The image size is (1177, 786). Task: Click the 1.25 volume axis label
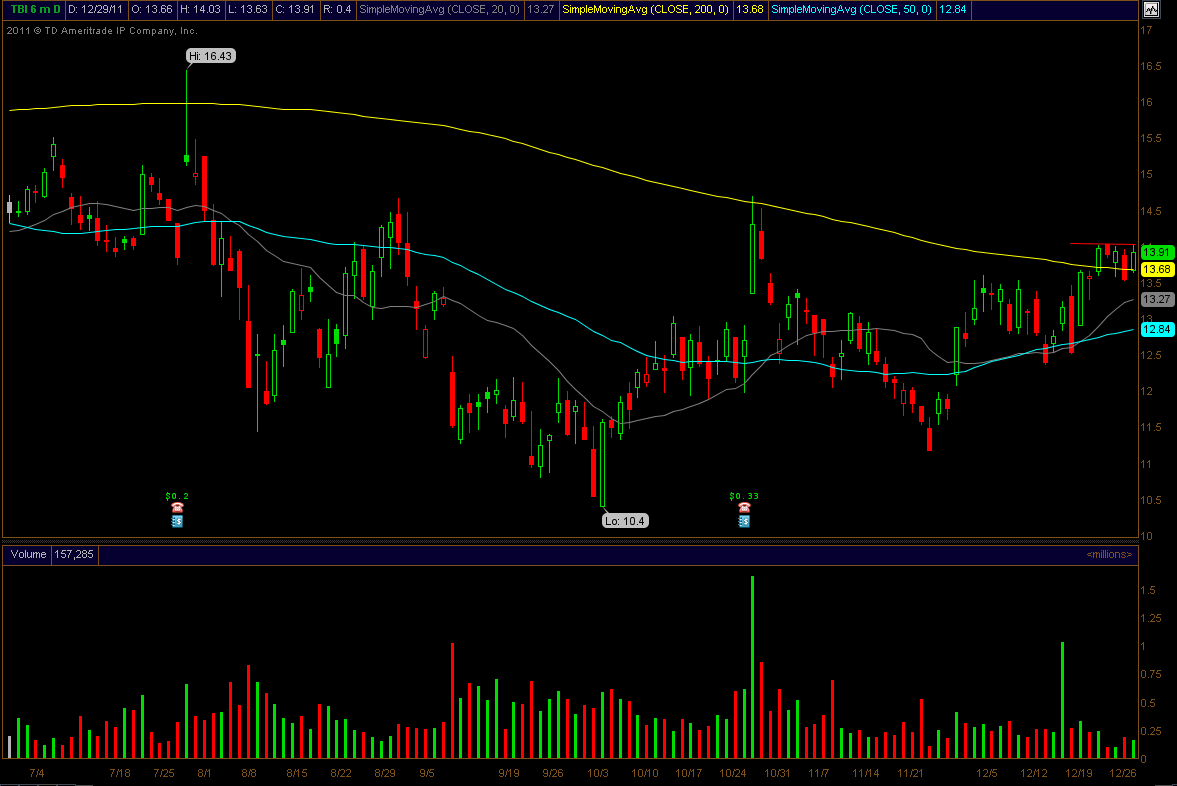point(1151,618)
